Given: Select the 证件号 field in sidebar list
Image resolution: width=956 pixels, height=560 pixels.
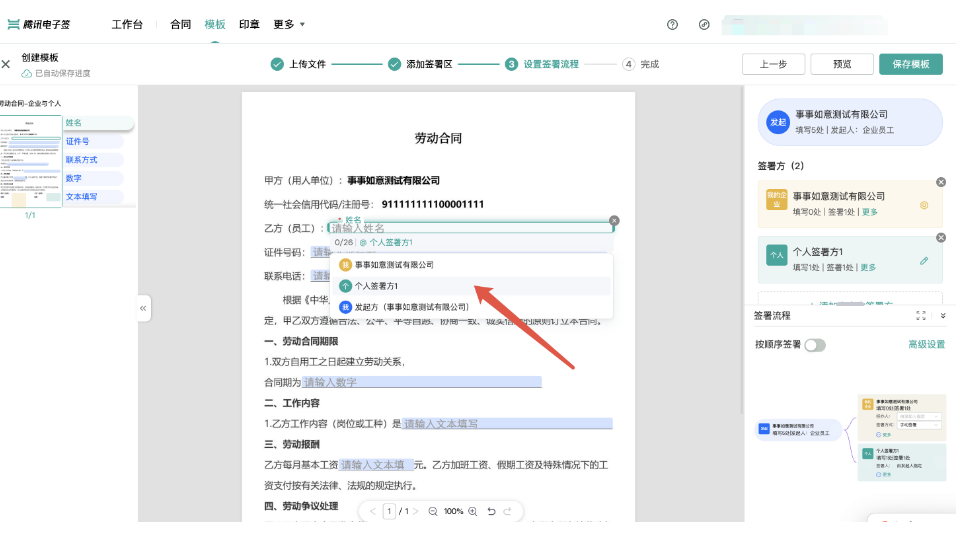Looking at the screenshot, I should coord(94,142).
